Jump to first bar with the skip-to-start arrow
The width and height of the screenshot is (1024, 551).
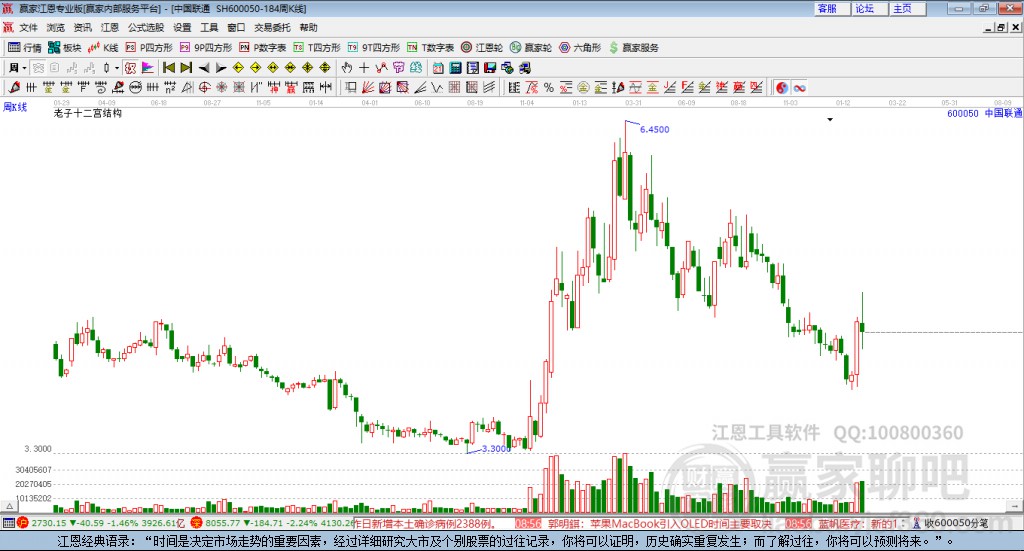tap(168, 68)
